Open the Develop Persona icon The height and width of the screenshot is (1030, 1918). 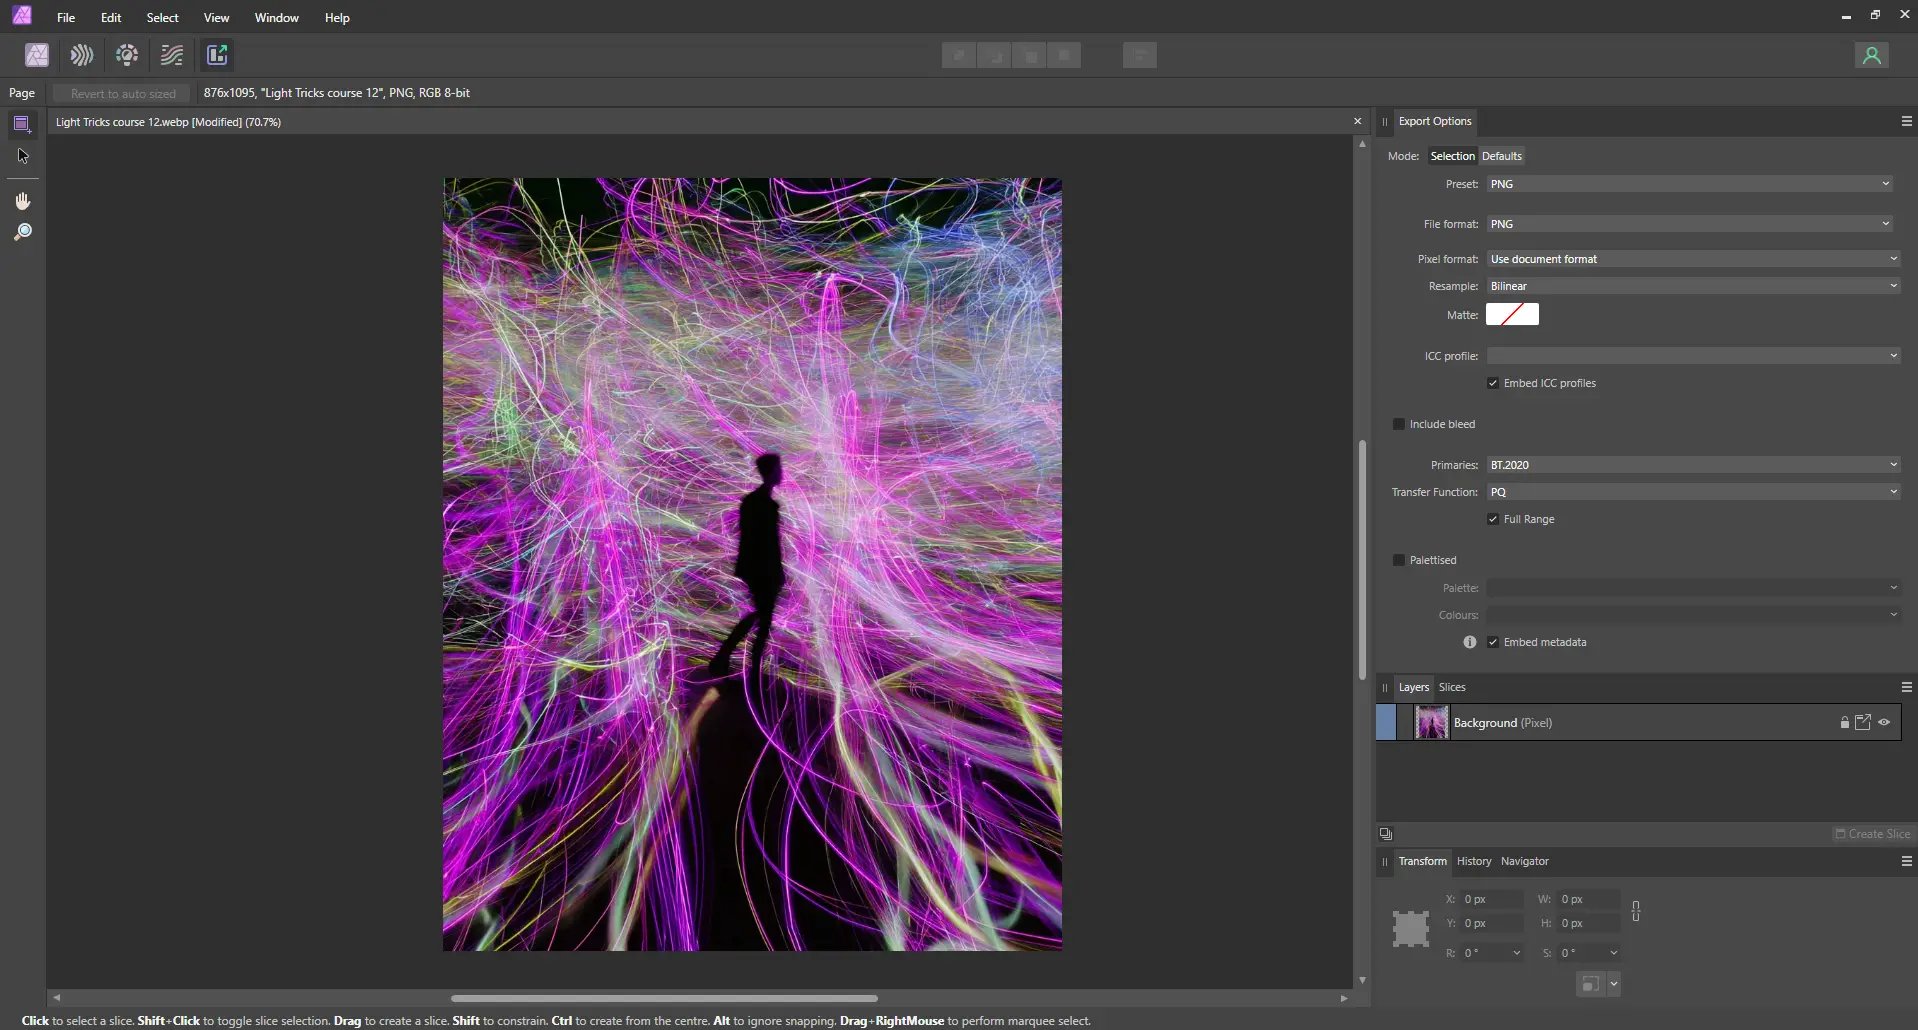[x=127, y=55]
